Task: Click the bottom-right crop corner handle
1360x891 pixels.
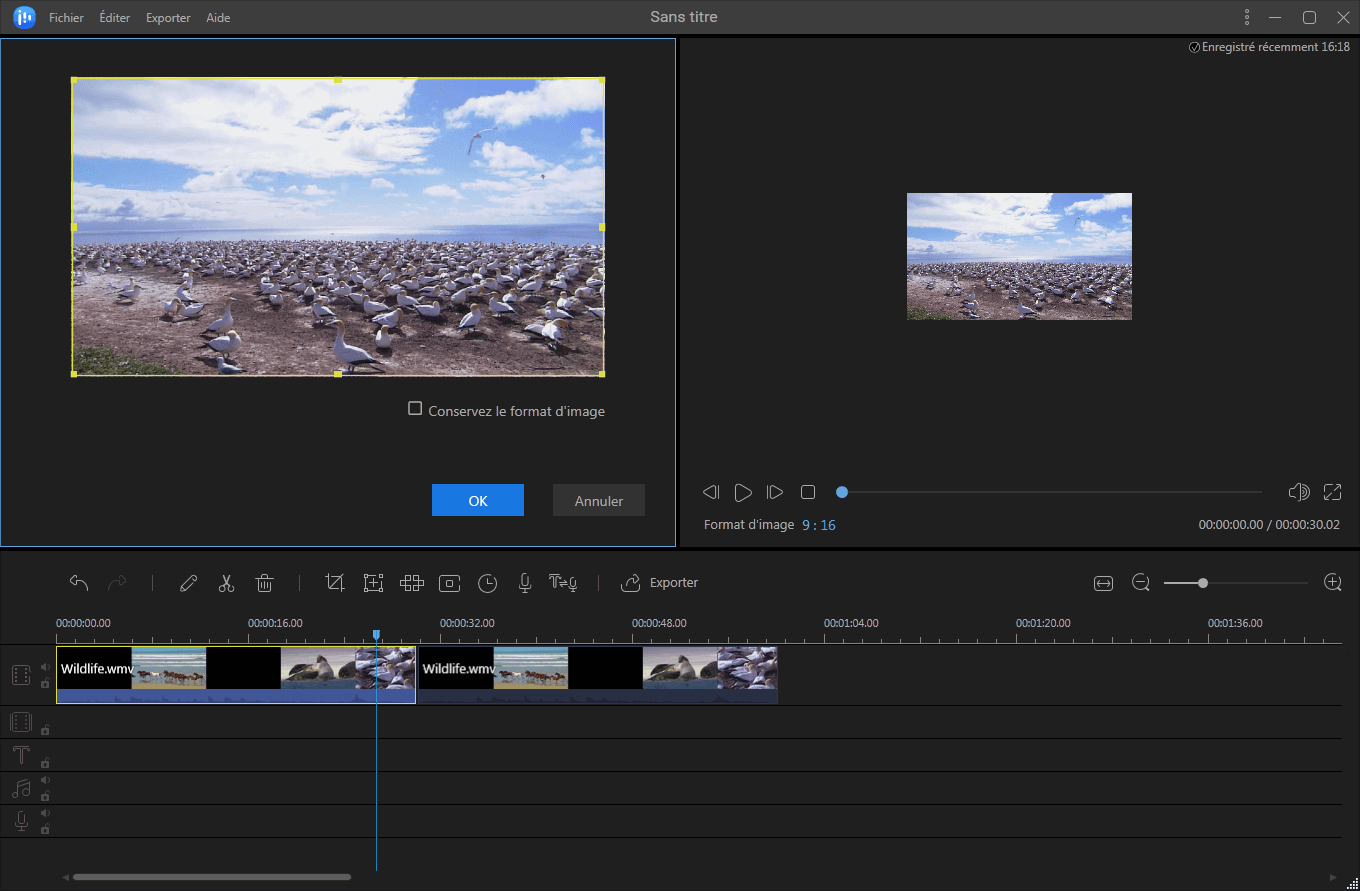Action: click(602, 374)
